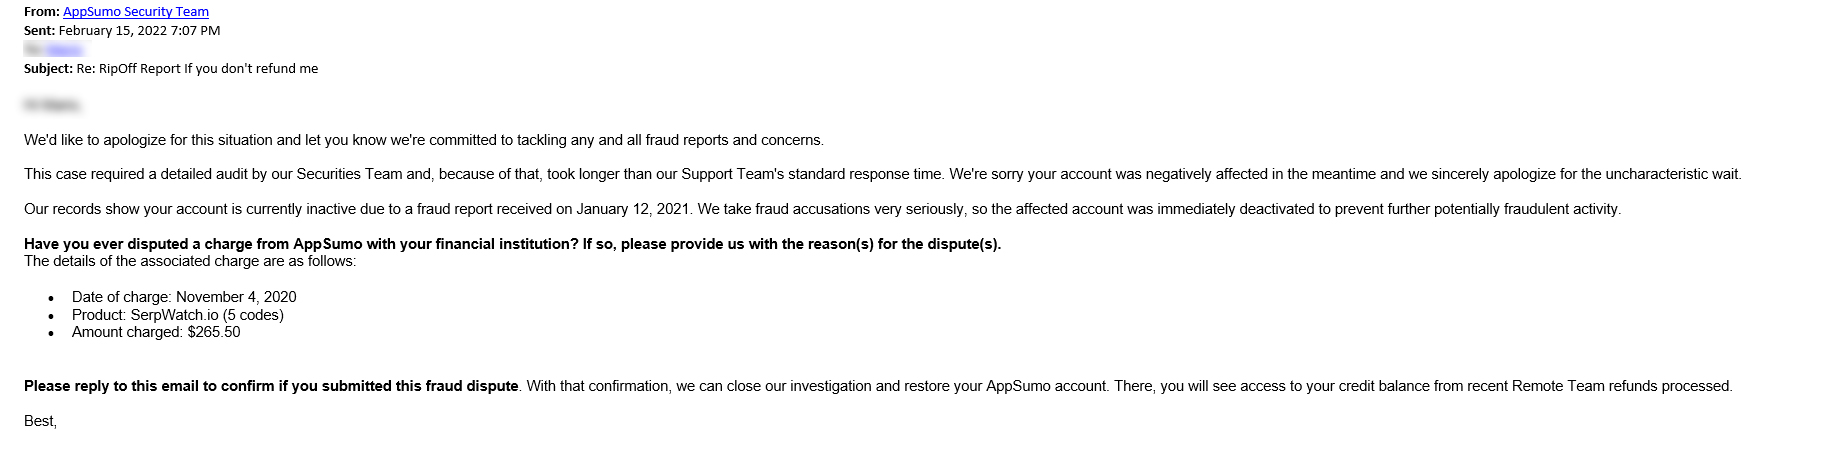Select the February 15, 2022 7:07 PM timestamp
This screenshot has height=458, width=1826.
[140, 31]
